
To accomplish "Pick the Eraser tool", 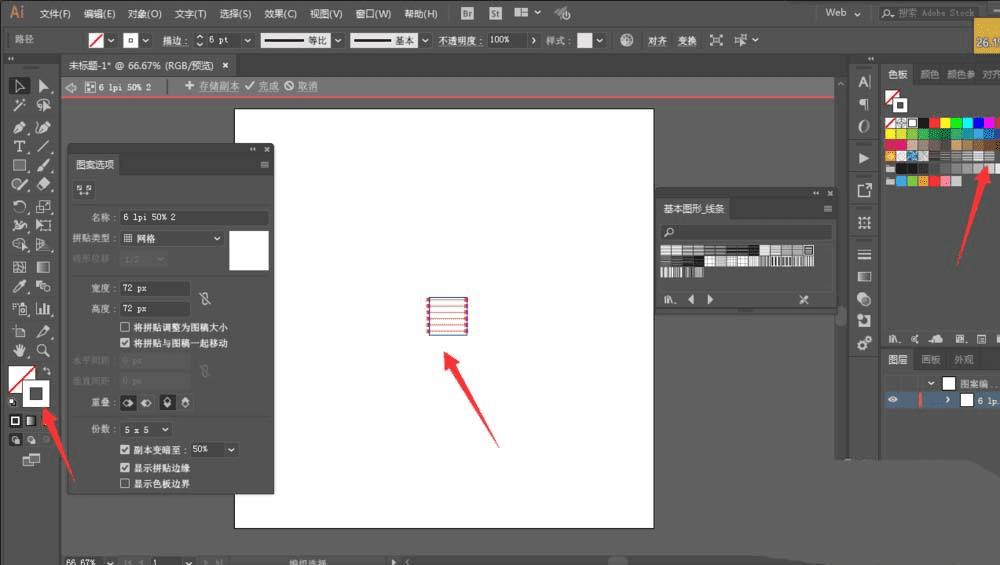I will point(43,184).
